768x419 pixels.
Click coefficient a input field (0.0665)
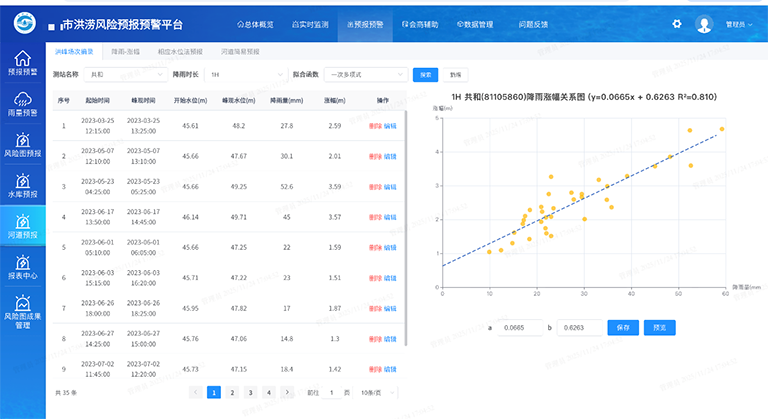[520, 327]
